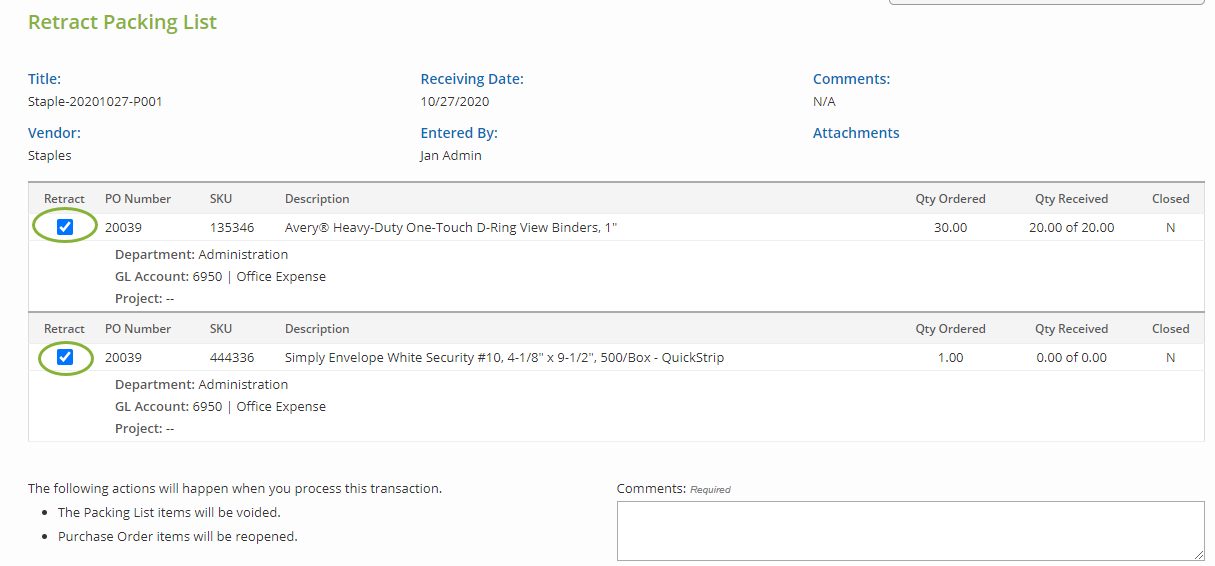The width and height of the screenshot is (1215, 566).
Task: Select the SKU value 135346
Action: pyautogui.click(x=232, y=227)
